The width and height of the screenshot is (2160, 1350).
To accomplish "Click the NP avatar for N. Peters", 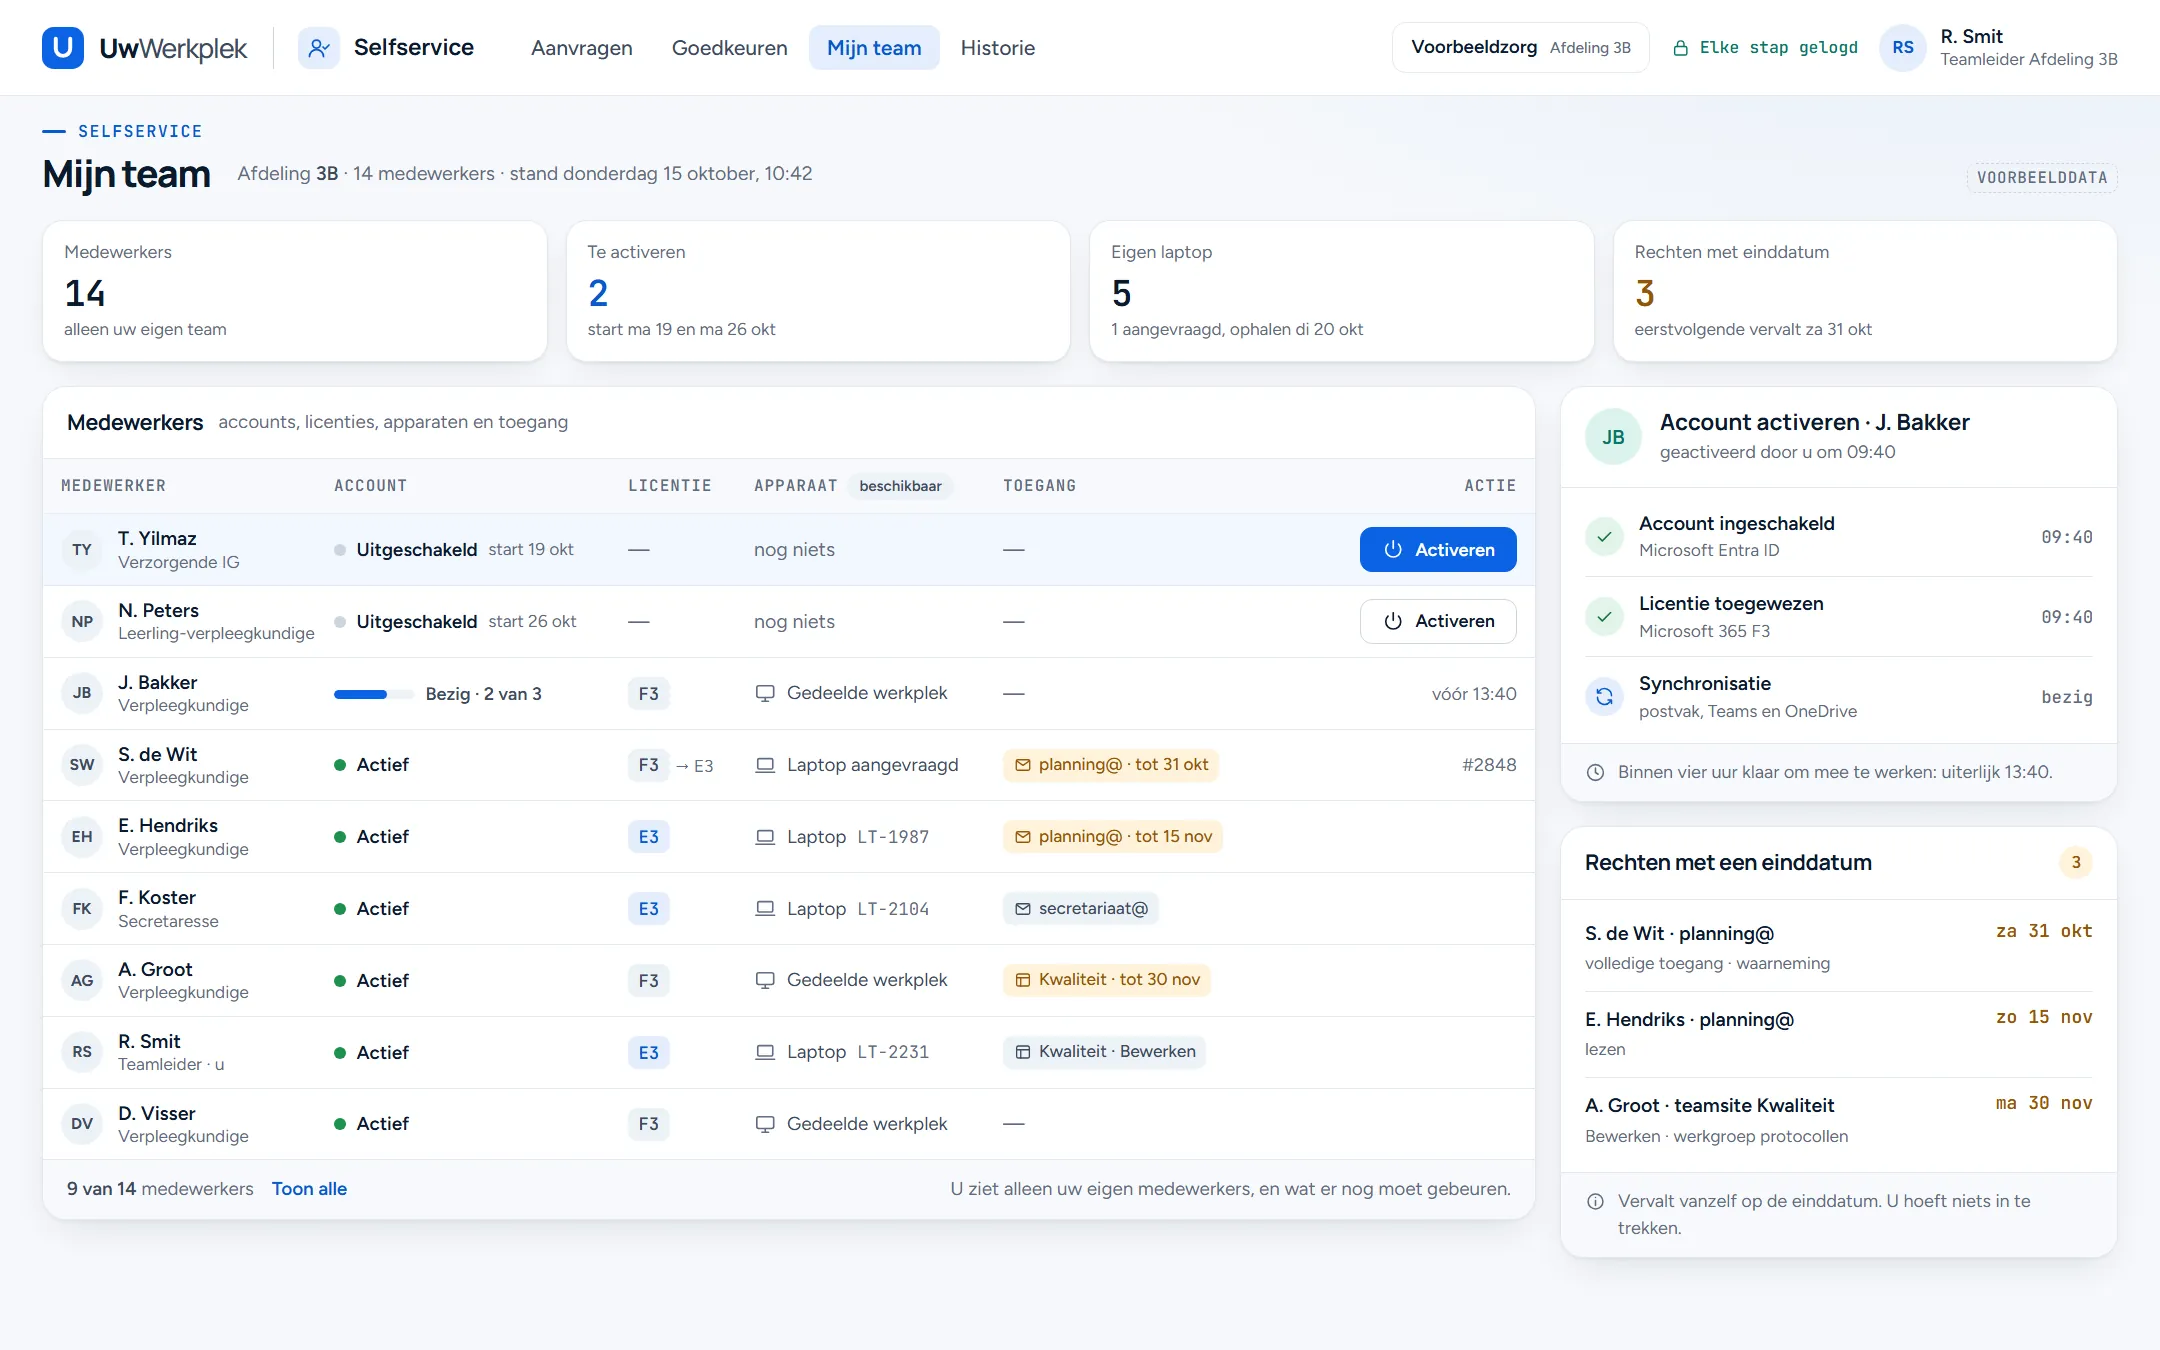I will tap(82, 621).
